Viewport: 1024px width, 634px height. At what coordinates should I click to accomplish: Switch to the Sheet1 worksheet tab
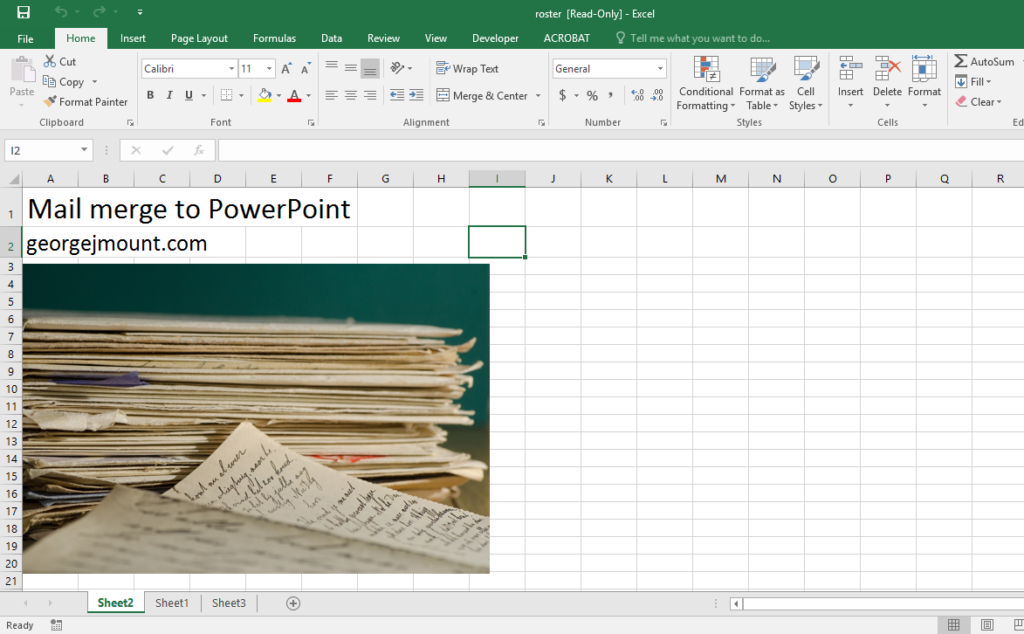click(x=171, y=603)
